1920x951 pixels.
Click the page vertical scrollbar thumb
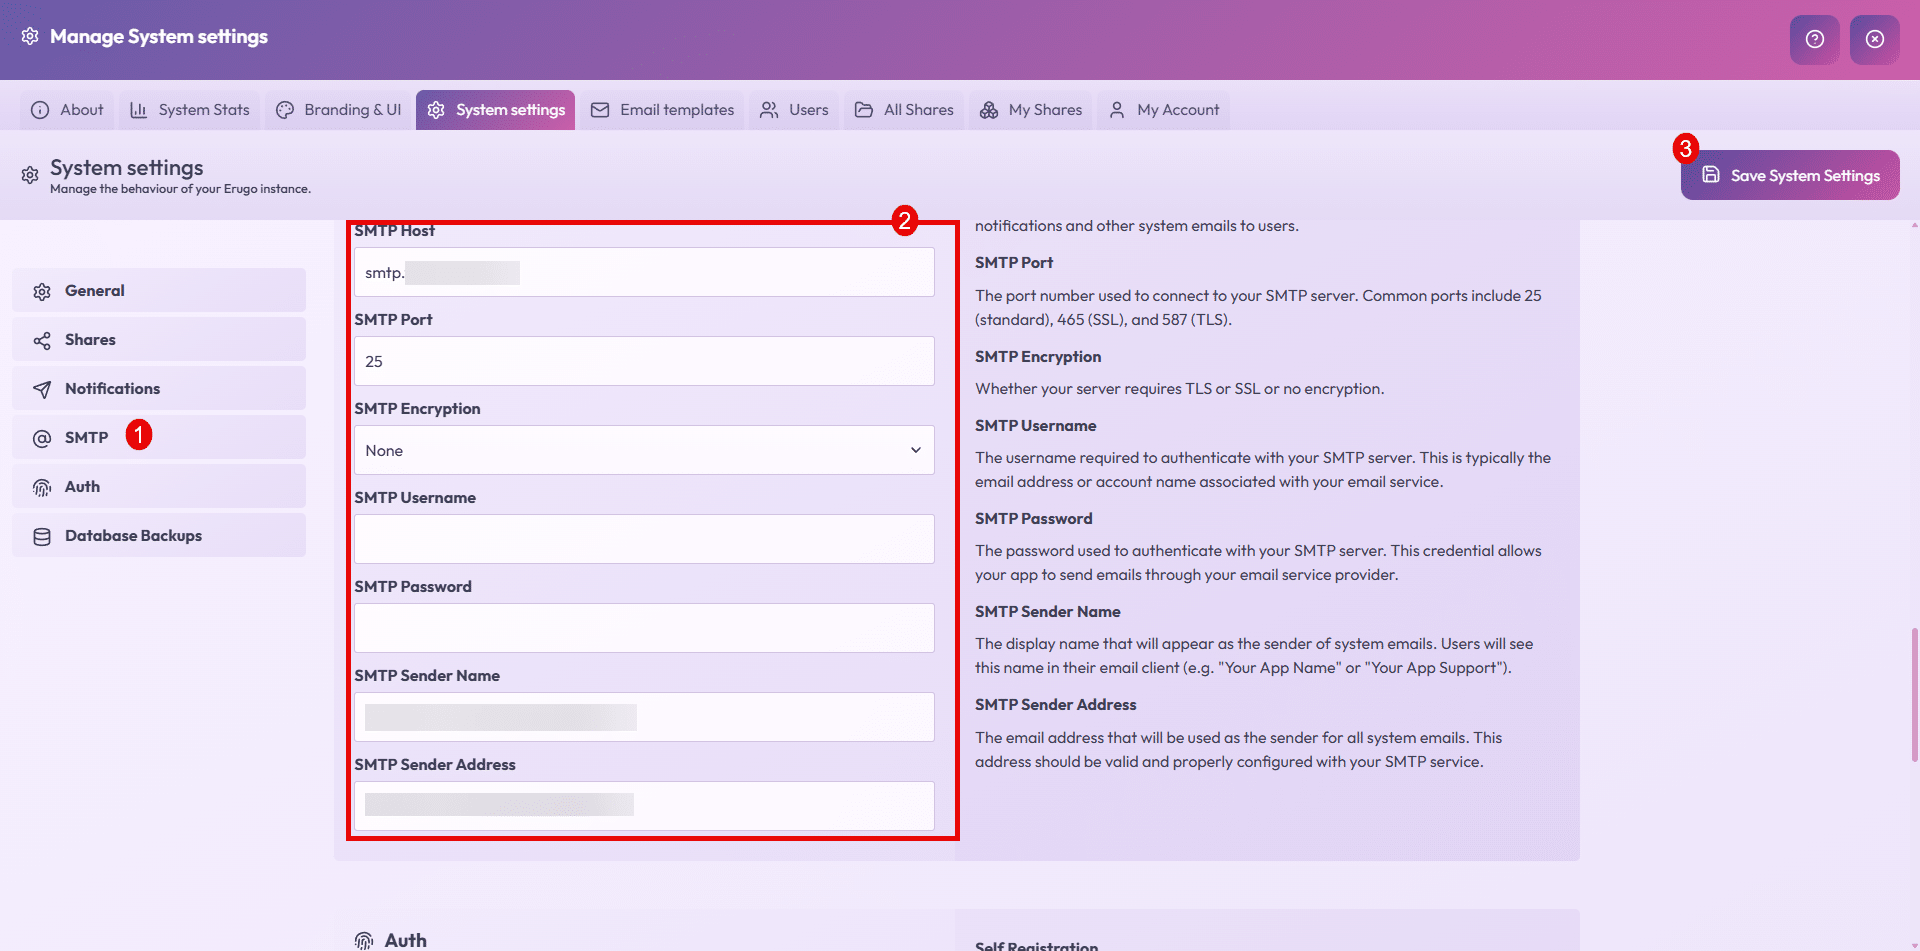tap(1914, 695)
